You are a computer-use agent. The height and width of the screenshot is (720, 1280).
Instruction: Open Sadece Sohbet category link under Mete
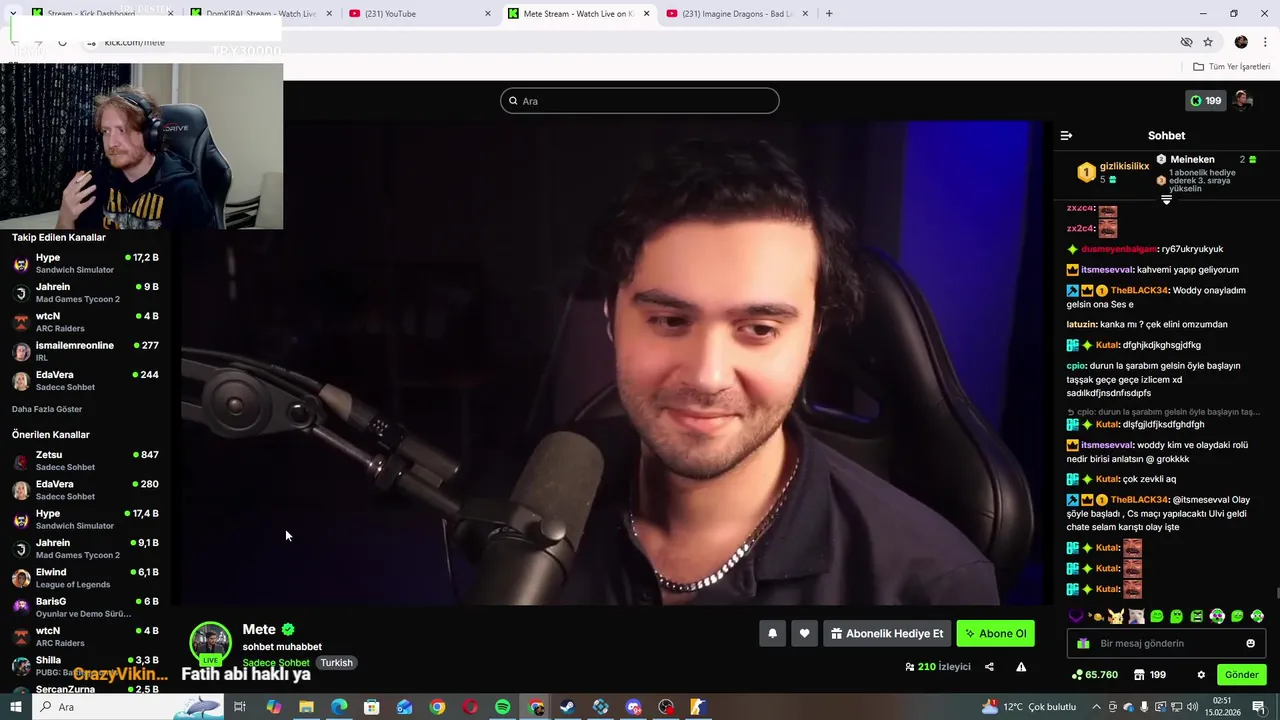pyautogui.click(x=276, y=663)
